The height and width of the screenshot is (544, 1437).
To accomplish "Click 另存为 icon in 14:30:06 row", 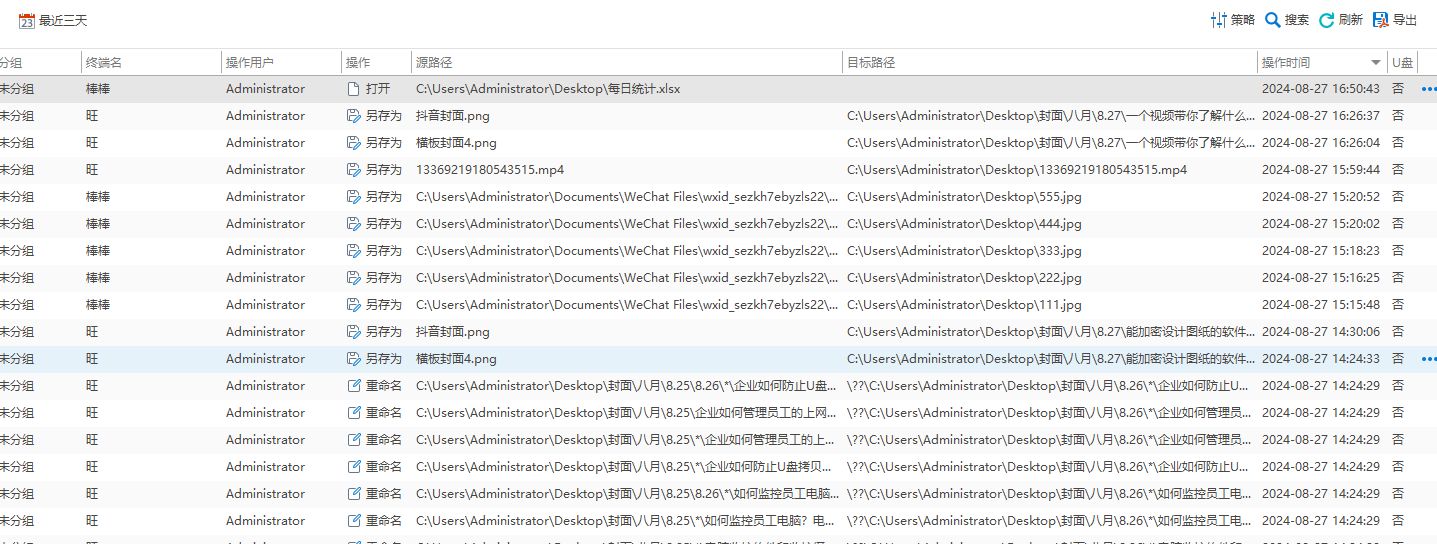I will pyautogui.click(x=353, y=332).
